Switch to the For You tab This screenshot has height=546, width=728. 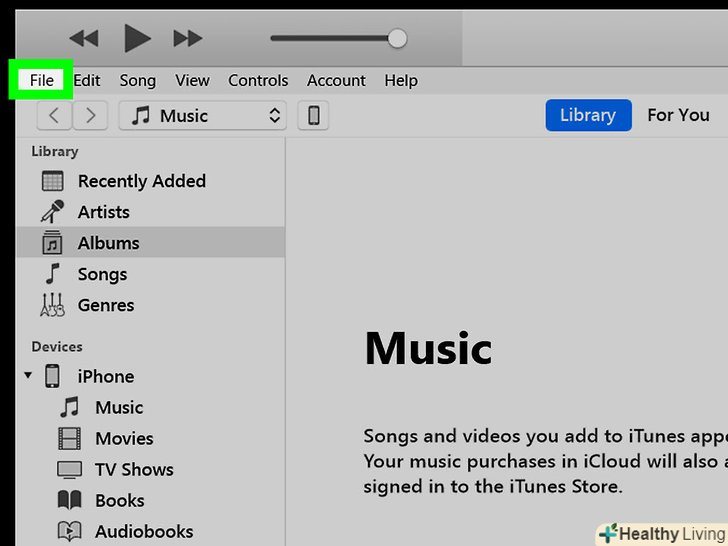click(678, 115)
